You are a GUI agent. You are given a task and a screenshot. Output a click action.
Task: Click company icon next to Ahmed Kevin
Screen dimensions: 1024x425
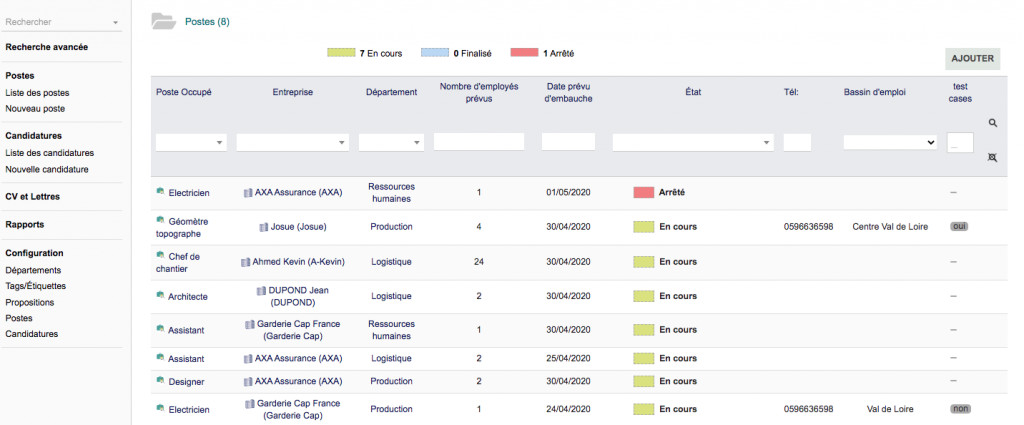pyautogui.click(x=245, y=262)
